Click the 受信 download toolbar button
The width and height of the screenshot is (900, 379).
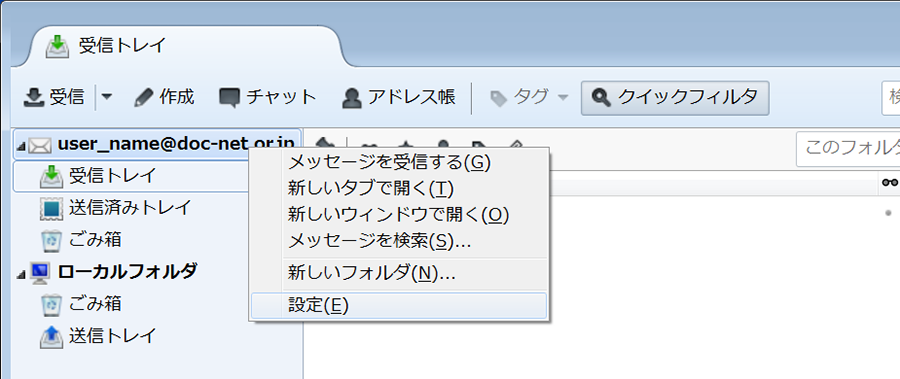coord(54,98)
